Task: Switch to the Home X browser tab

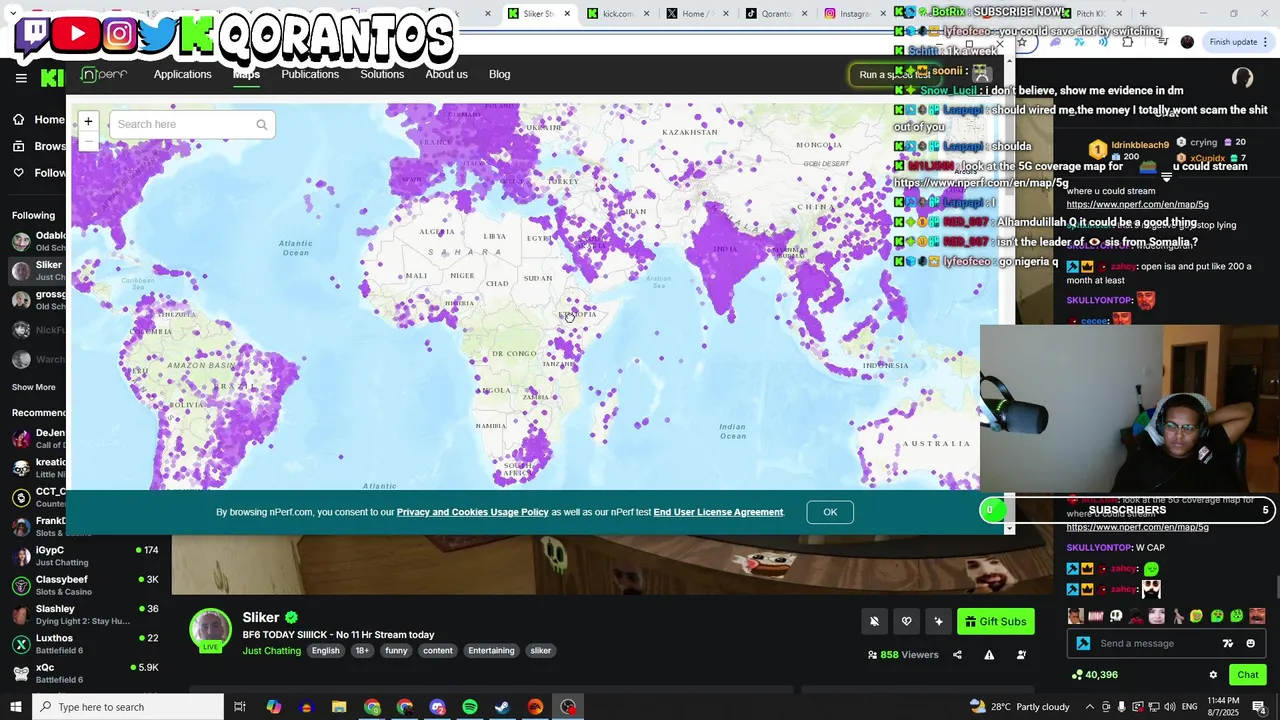Action: point(696,13)
